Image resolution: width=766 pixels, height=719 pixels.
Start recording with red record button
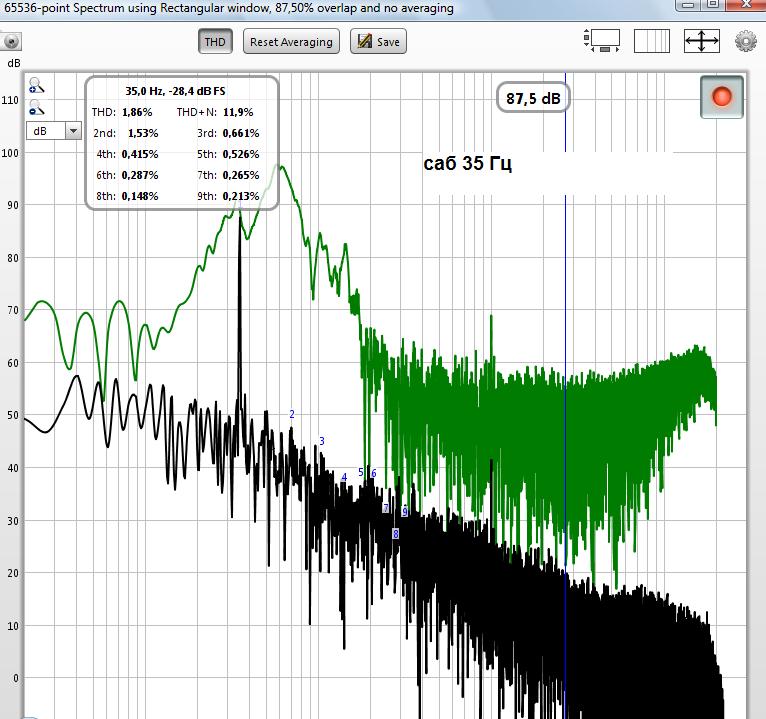pos(722,97)
